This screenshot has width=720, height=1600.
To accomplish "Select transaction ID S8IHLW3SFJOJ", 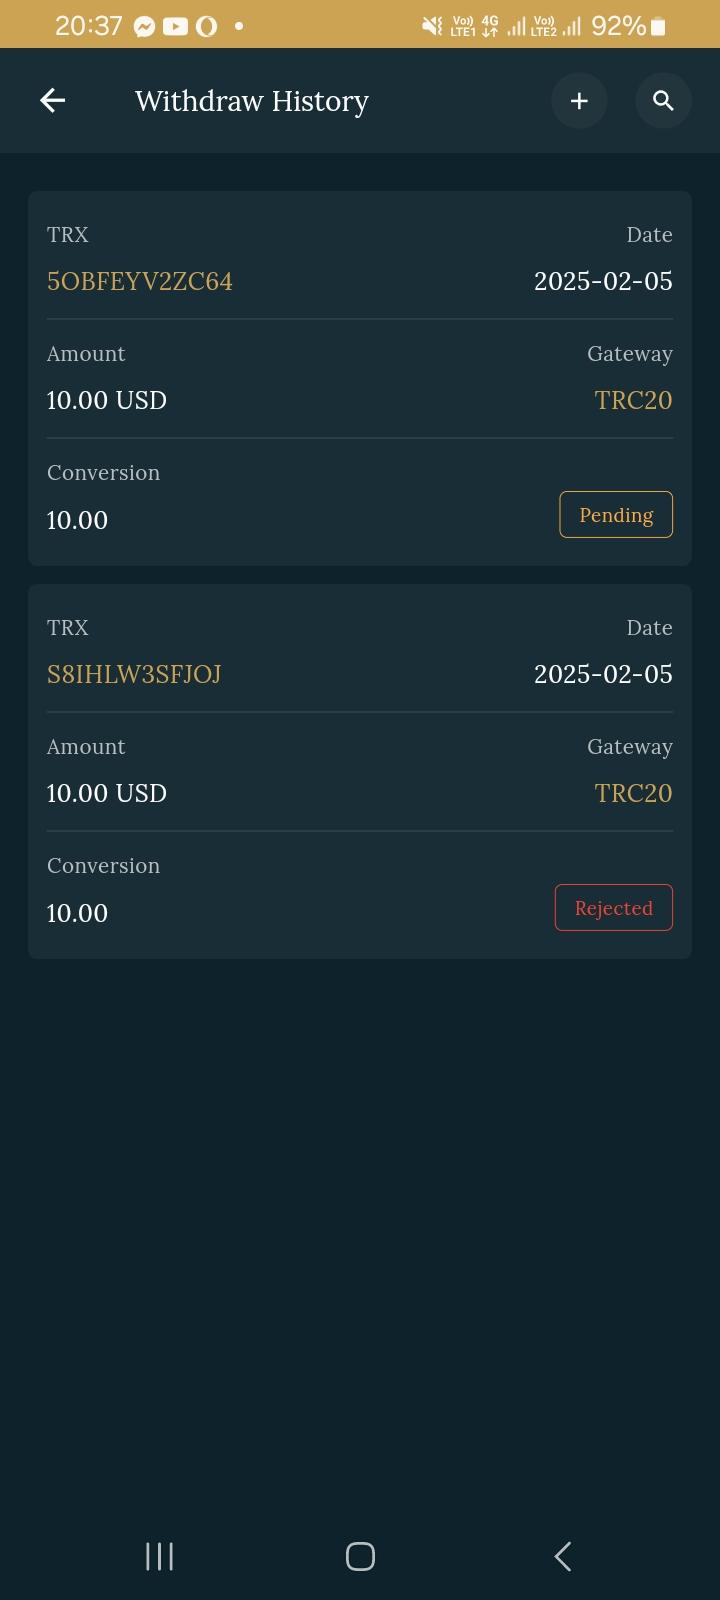I will 134,674.
